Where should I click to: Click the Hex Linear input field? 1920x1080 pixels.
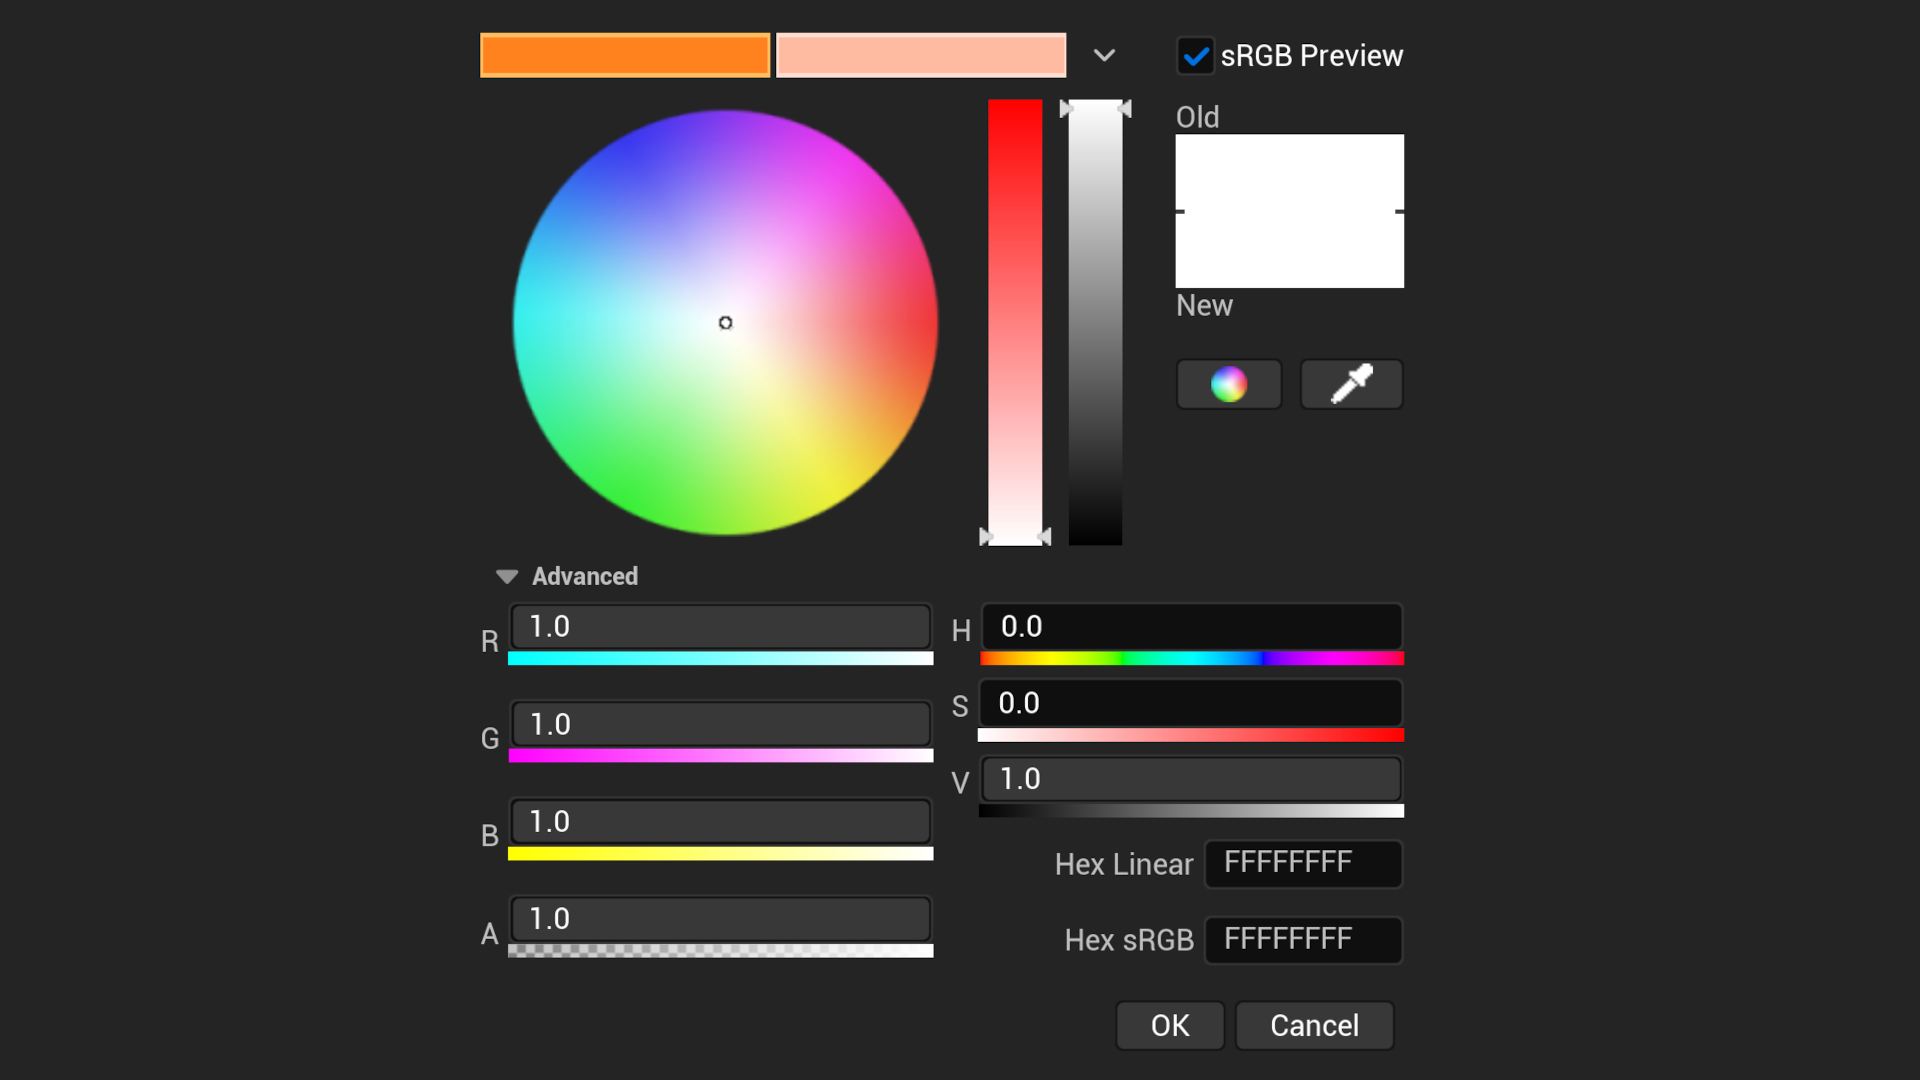[1302, 863]
